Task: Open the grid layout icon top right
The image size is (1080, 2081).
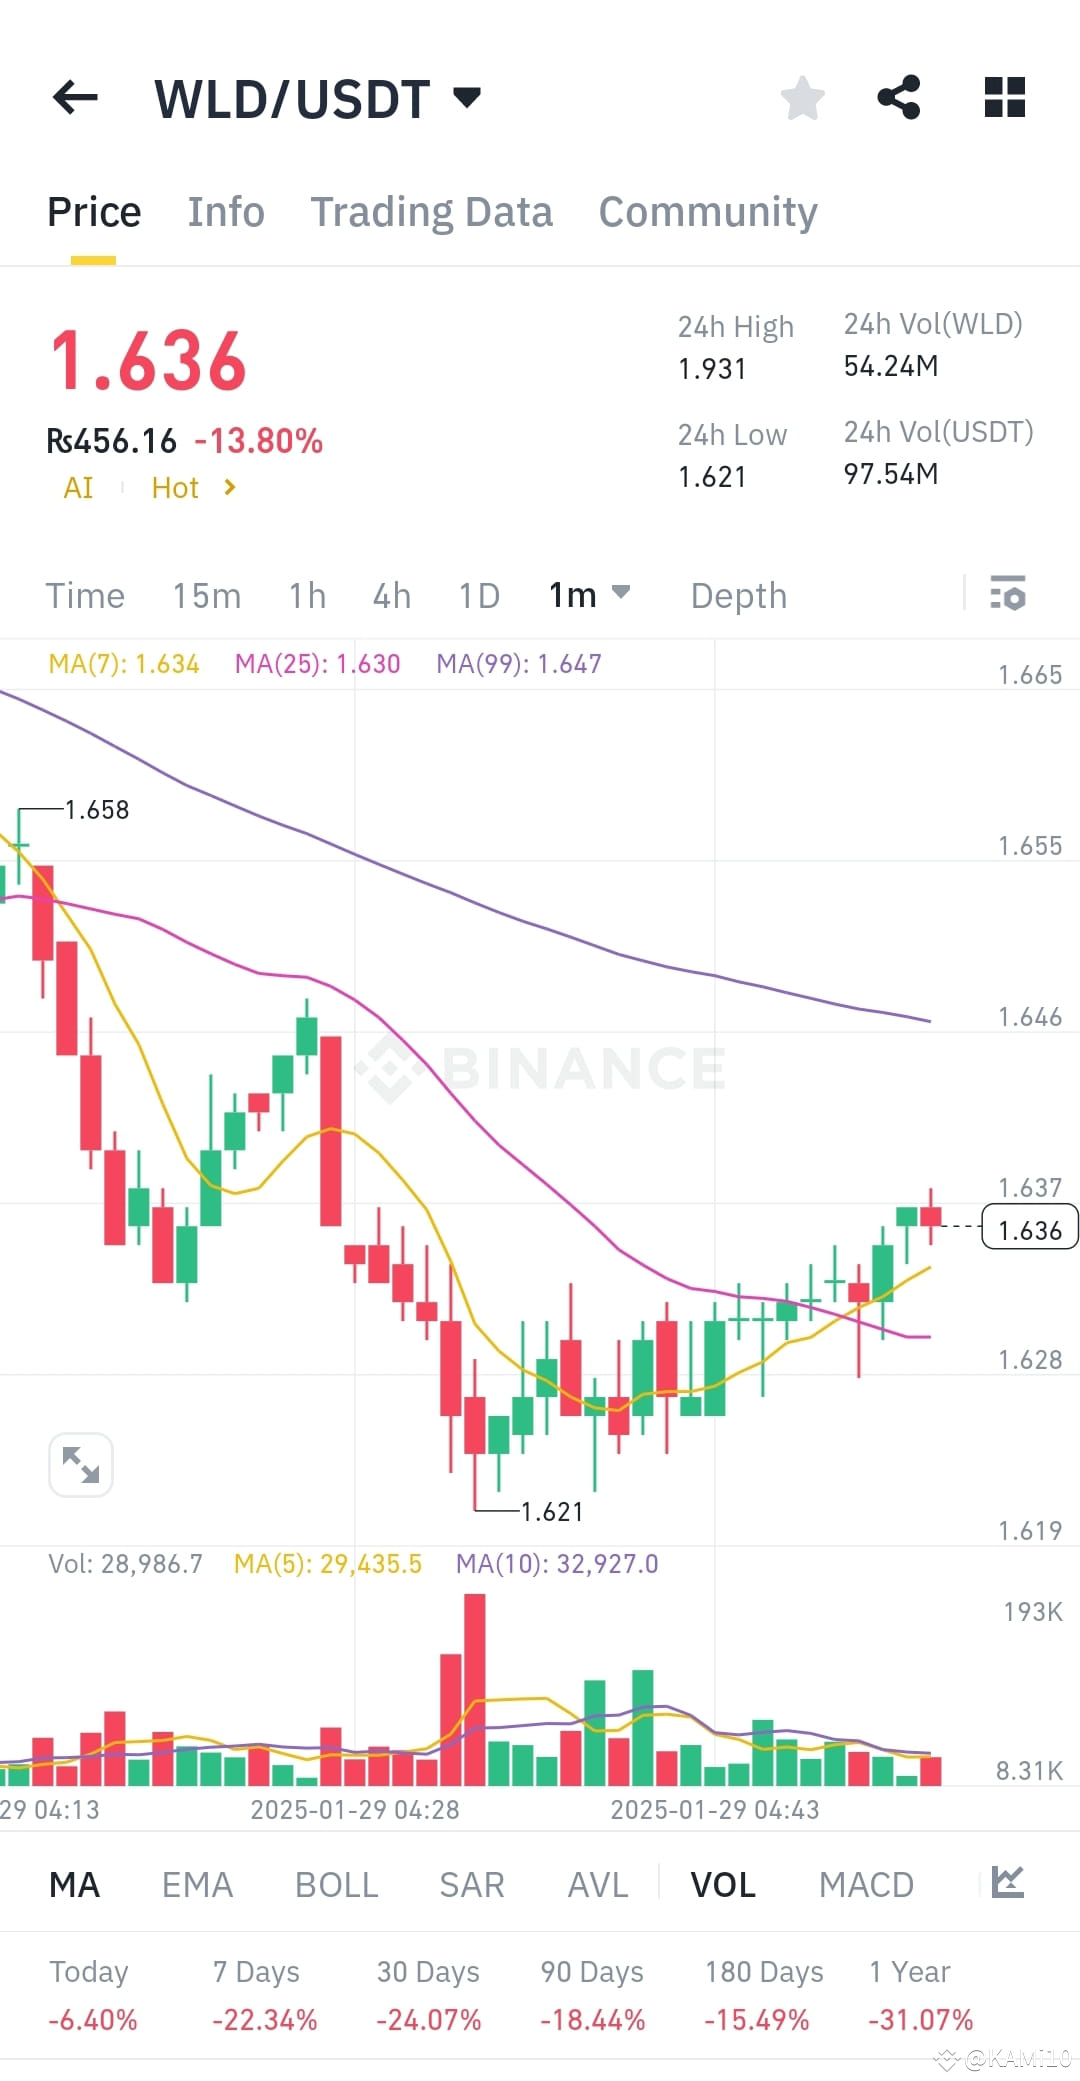Action: [1004, 96]
